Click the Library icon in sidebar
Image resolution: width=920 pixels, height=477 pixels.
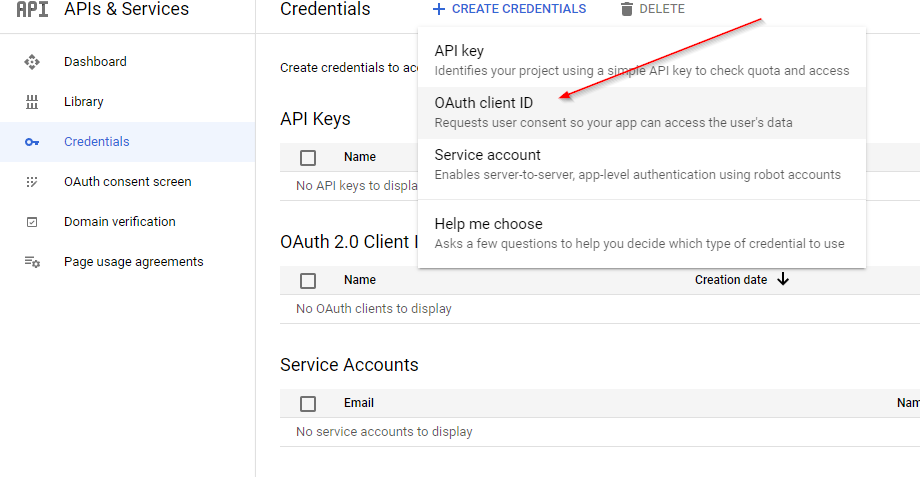click(x=32, y=102)
